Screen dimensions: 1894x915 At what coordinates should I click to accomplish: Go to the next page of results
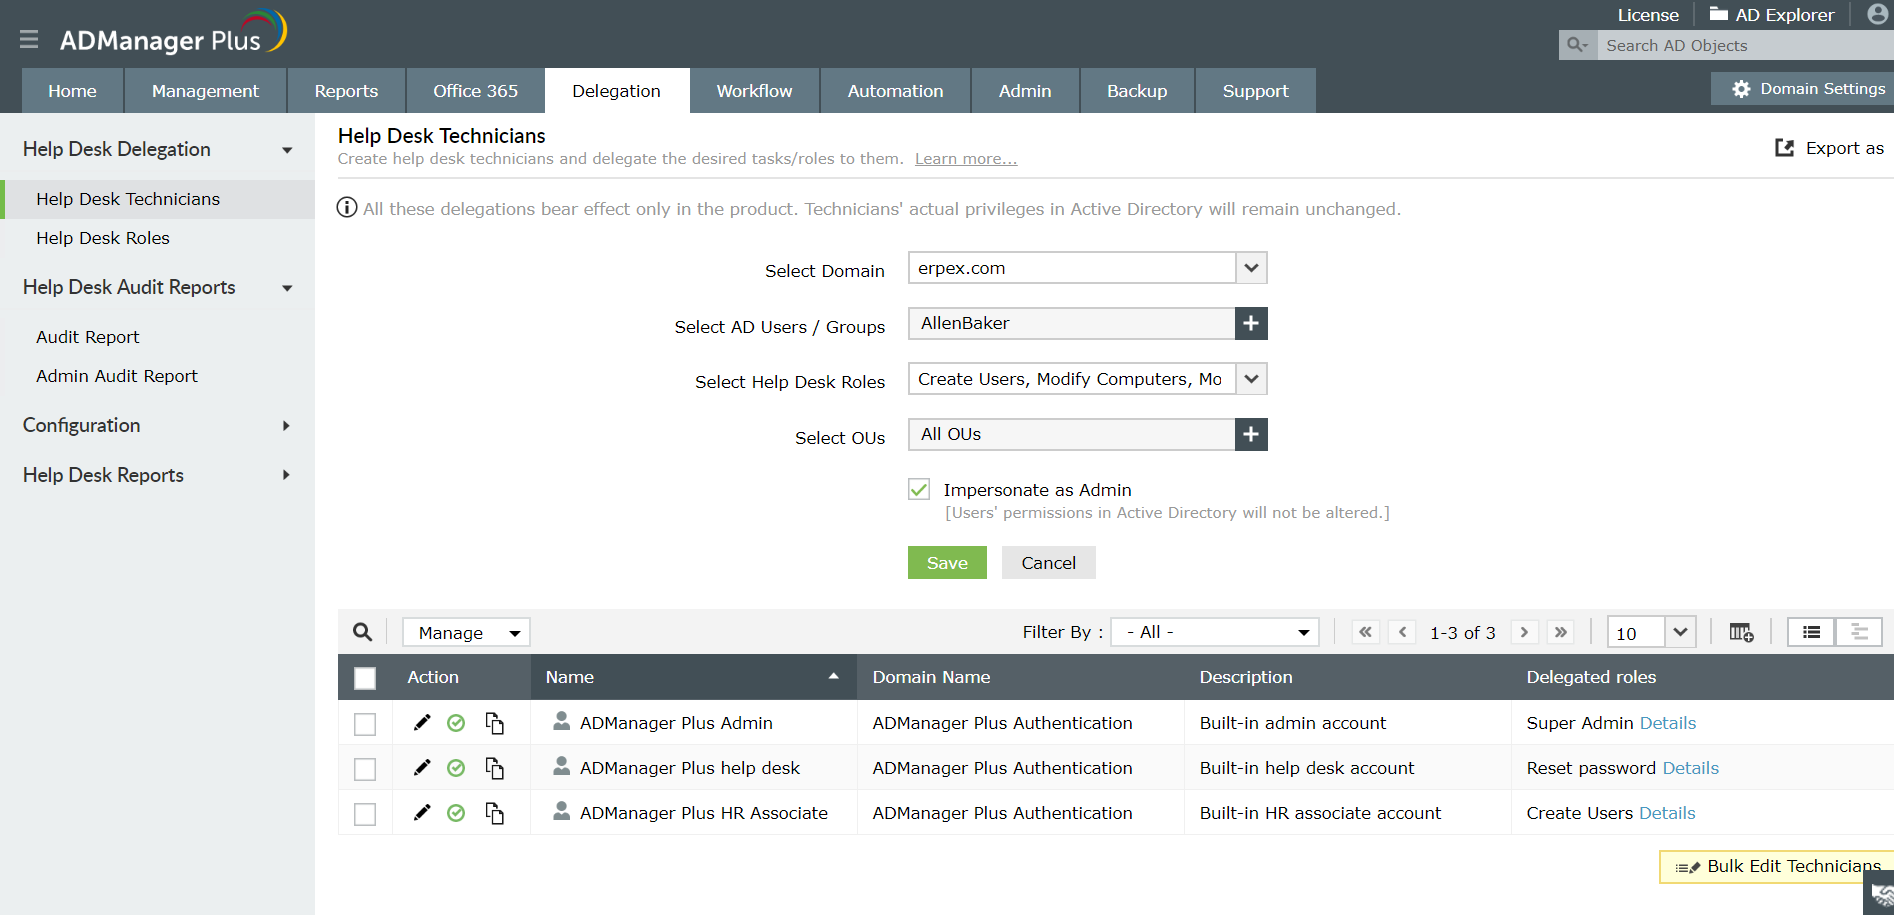tap(1524, 632)
